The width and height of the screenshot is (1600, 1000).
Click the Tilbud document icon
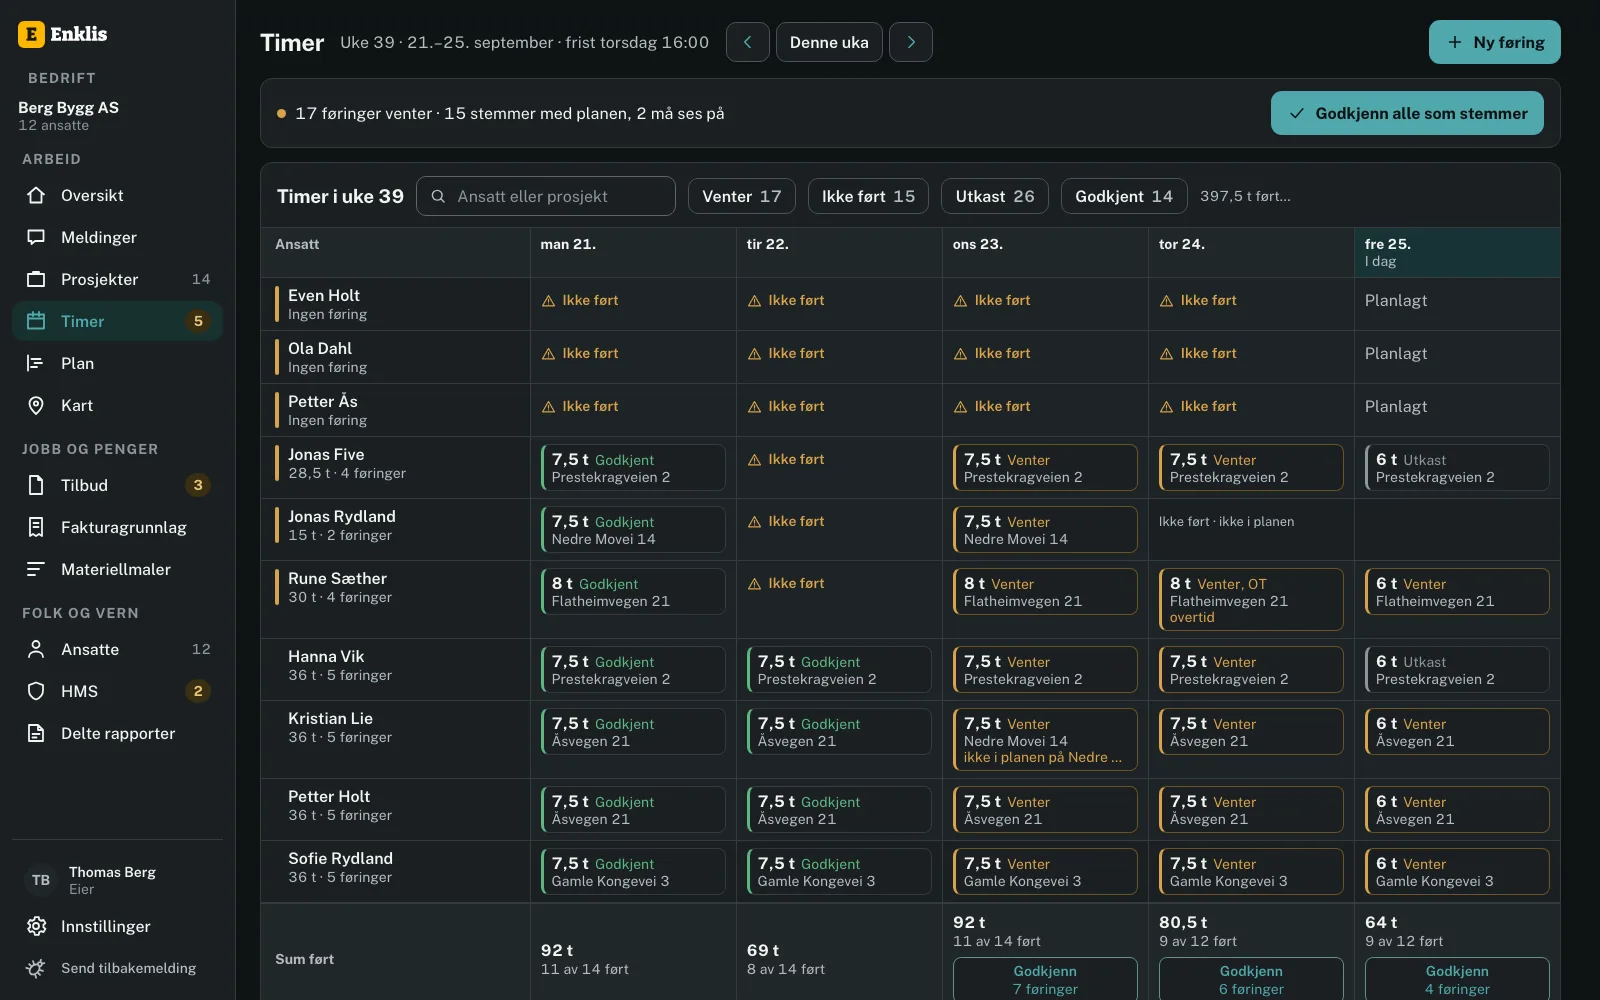(x=36, y=485)
